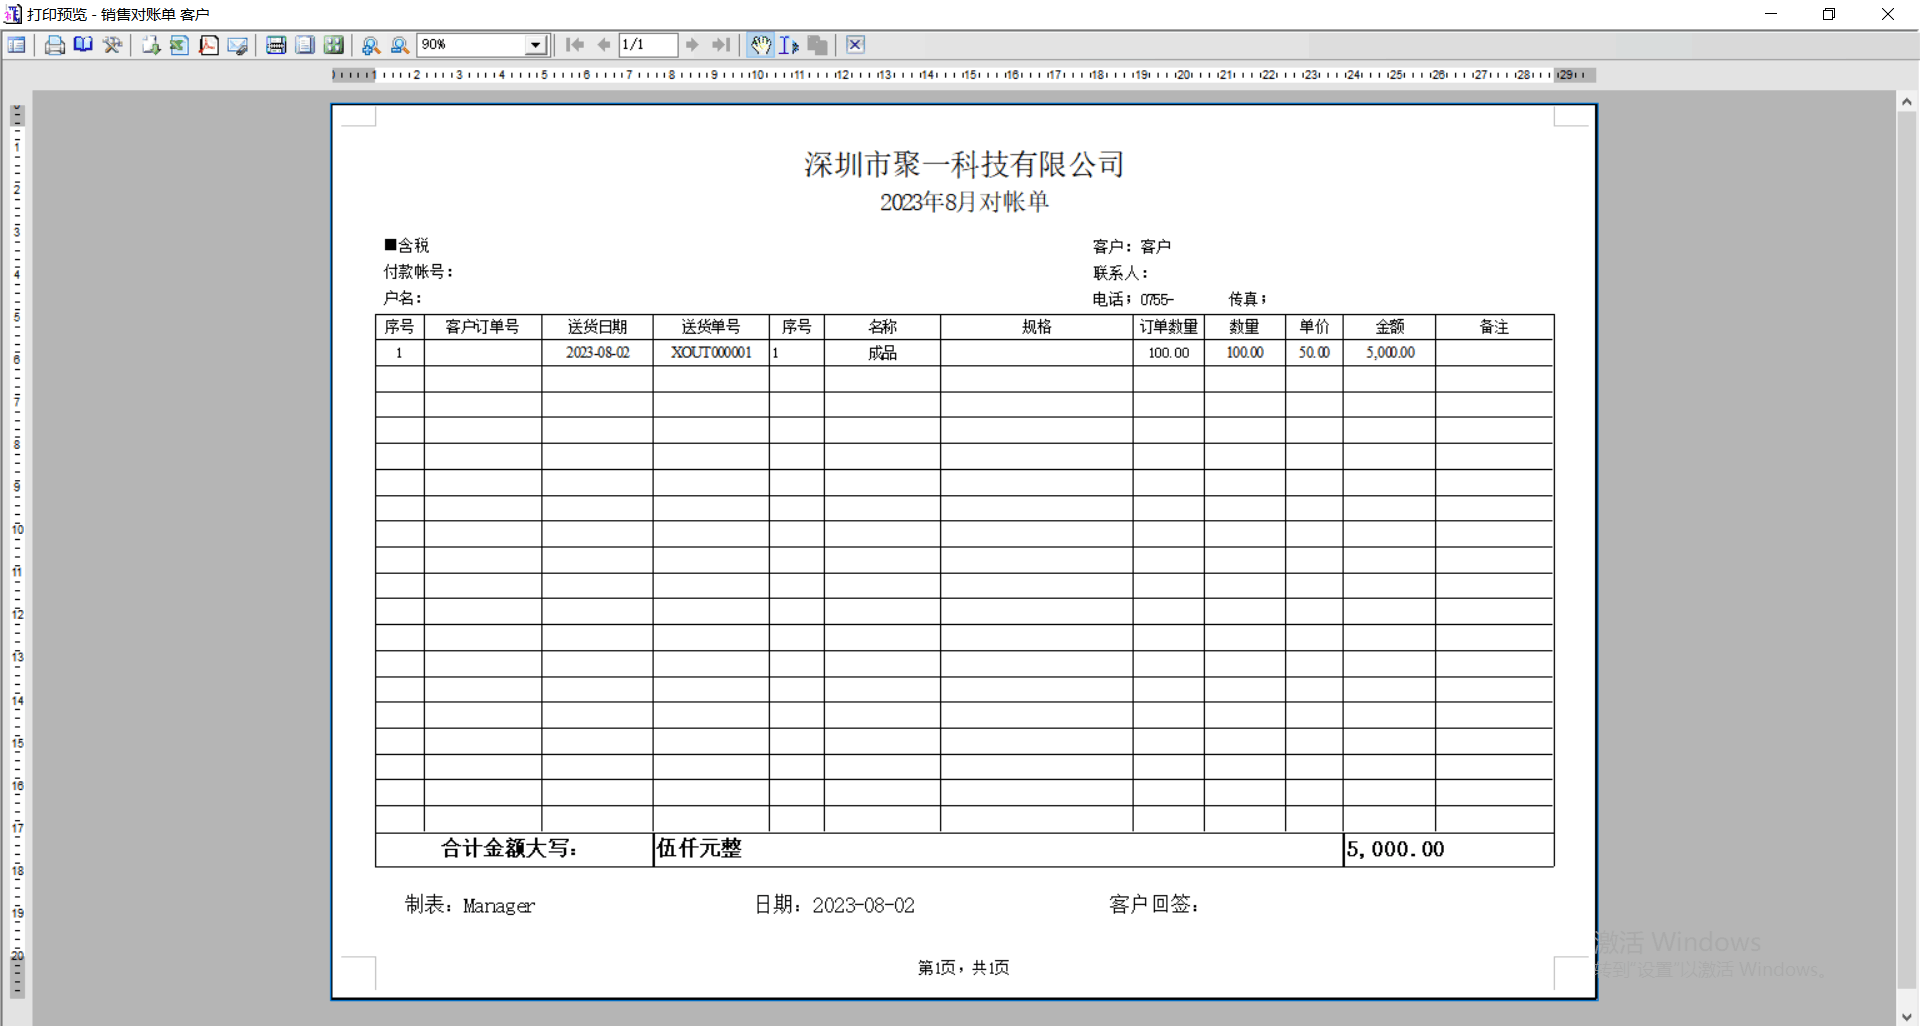Click the page width view icon
Viewport: 1920px width, 1026px height.
(x=276, y=45)
